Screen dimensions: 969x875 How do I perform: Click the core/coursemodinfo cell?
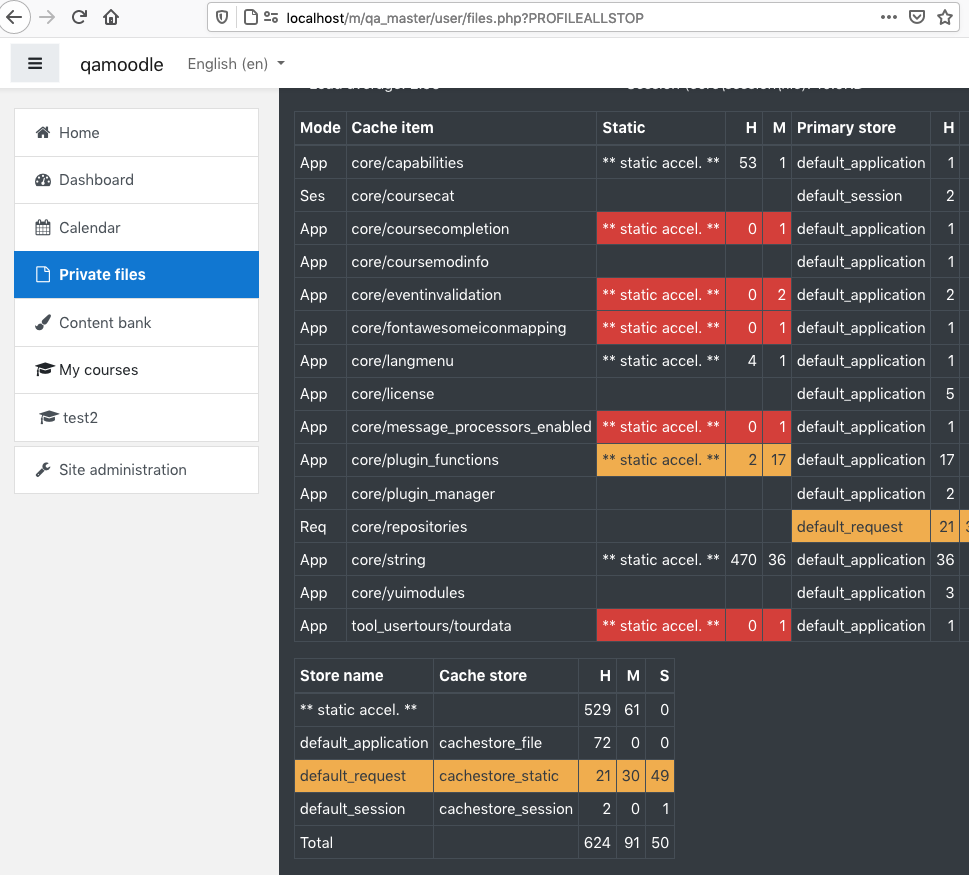coord(471,262)
